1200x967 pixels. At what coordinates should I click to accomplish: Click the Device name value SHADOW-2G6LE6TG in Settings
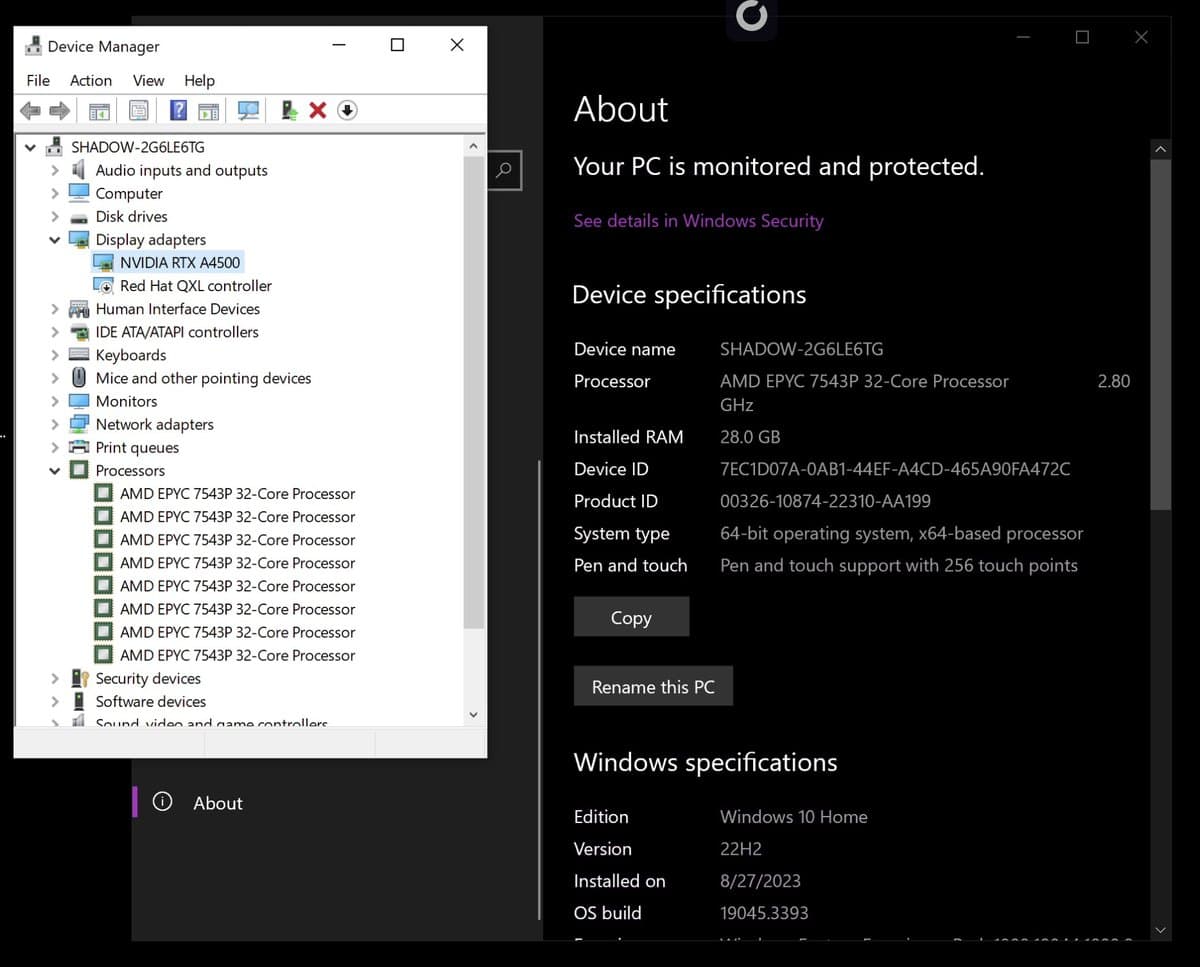802,349
